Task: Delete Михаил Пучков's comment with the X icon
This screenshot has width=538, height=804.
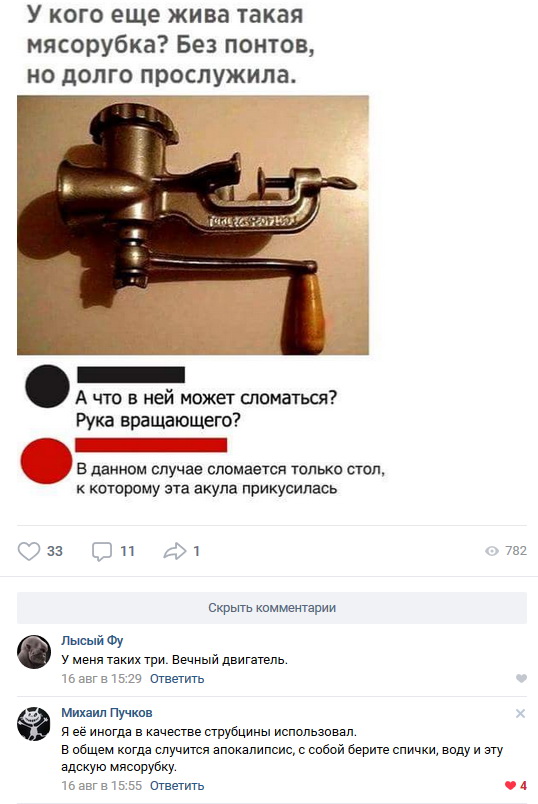Action: 520,713
